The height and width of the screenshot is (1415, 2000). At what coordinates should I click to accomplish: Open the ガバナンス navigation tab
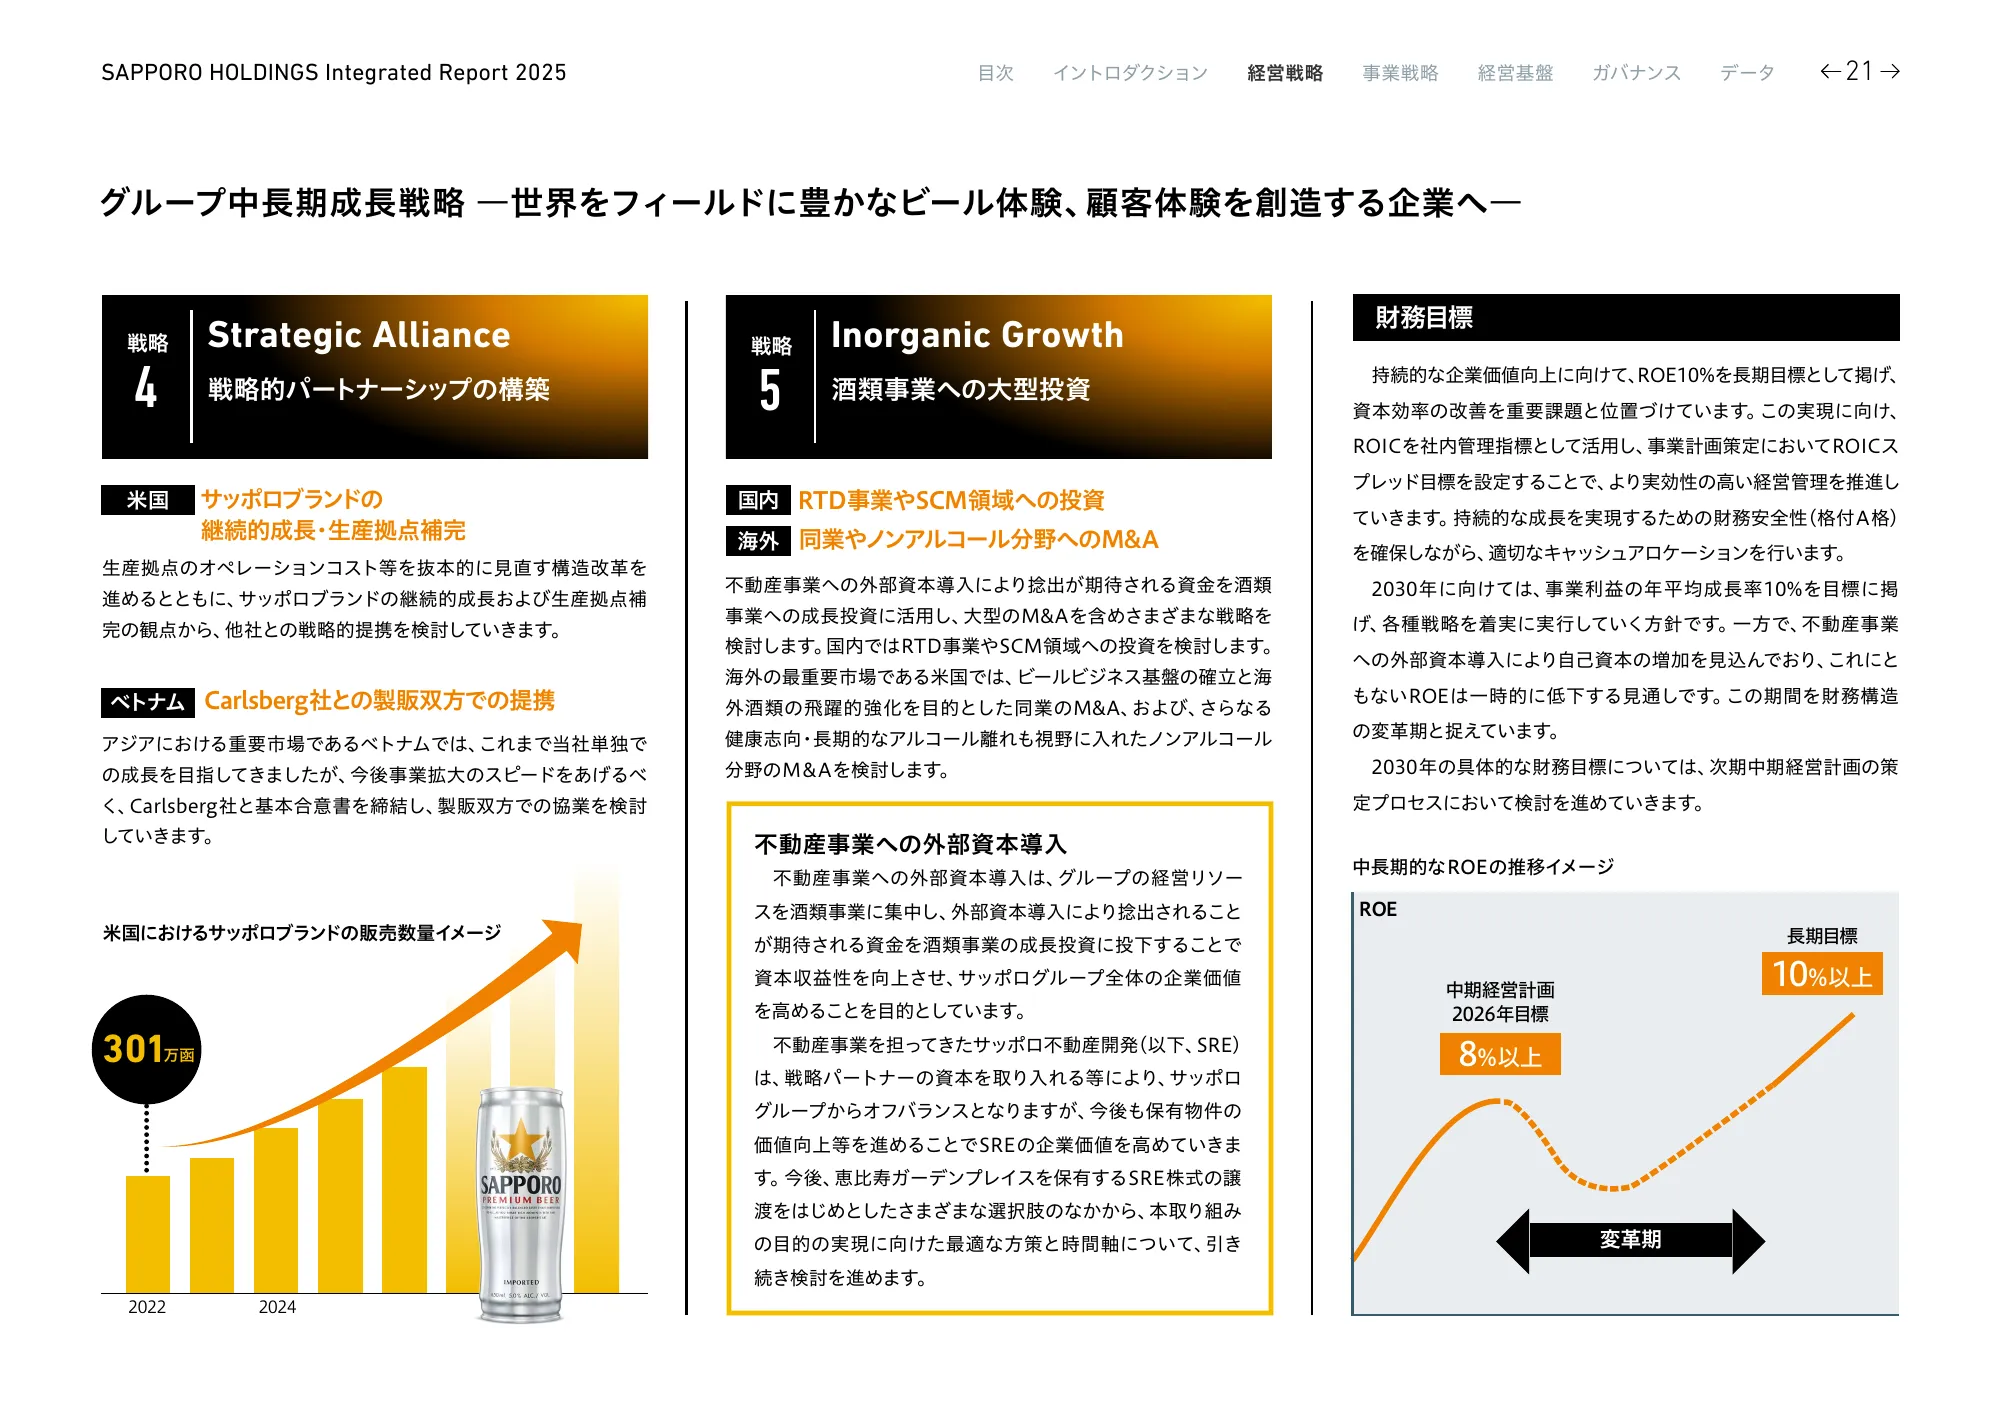pyautogui.click(x=1636, y=73)
